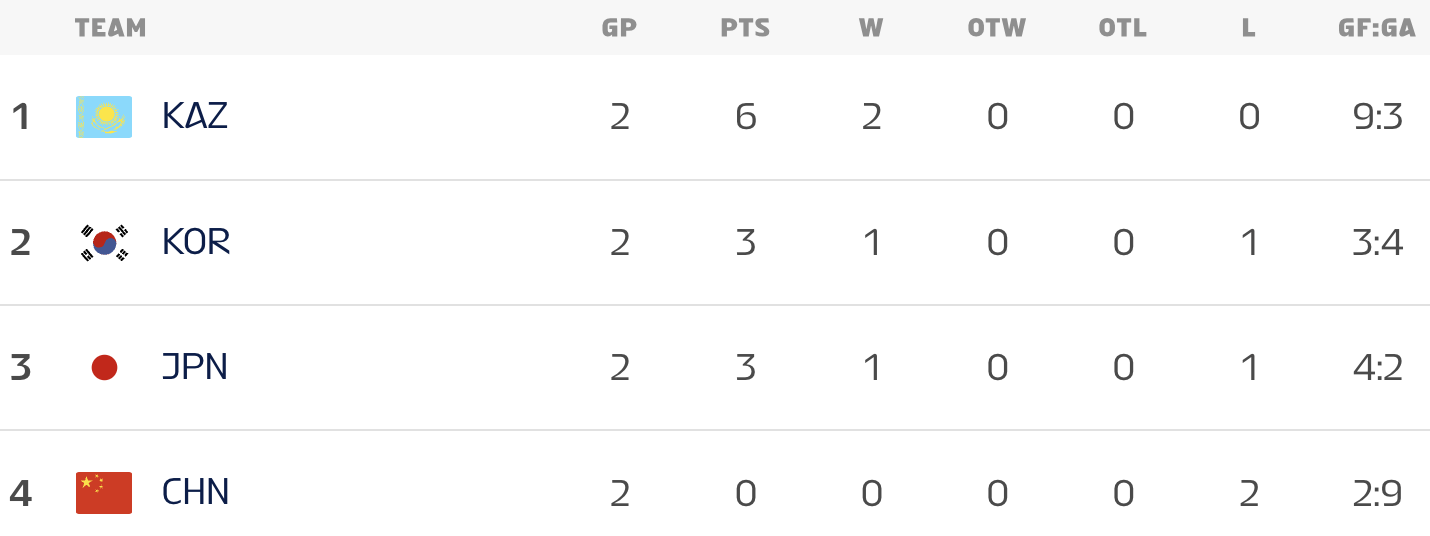The width and height of the screenshot is (1430, 536).
Task: Click the OTL column header
Action: 1123,28
